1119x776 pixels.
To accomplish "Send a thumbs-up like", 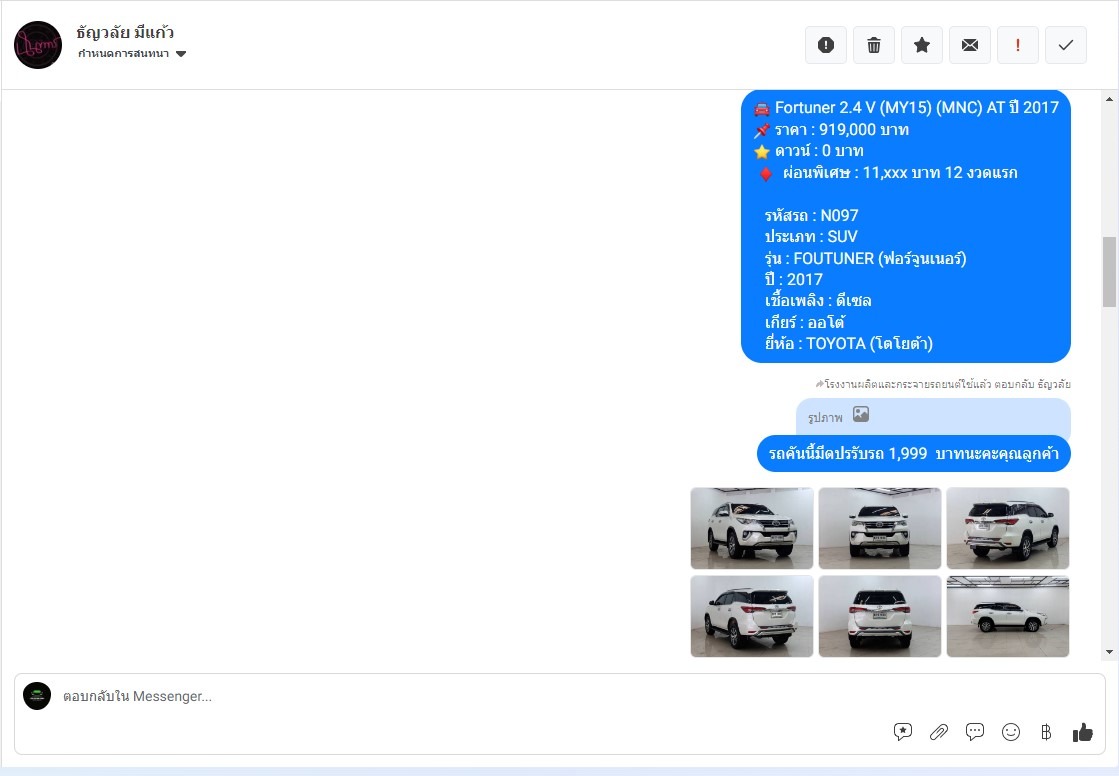I will tap(1083, 732).
